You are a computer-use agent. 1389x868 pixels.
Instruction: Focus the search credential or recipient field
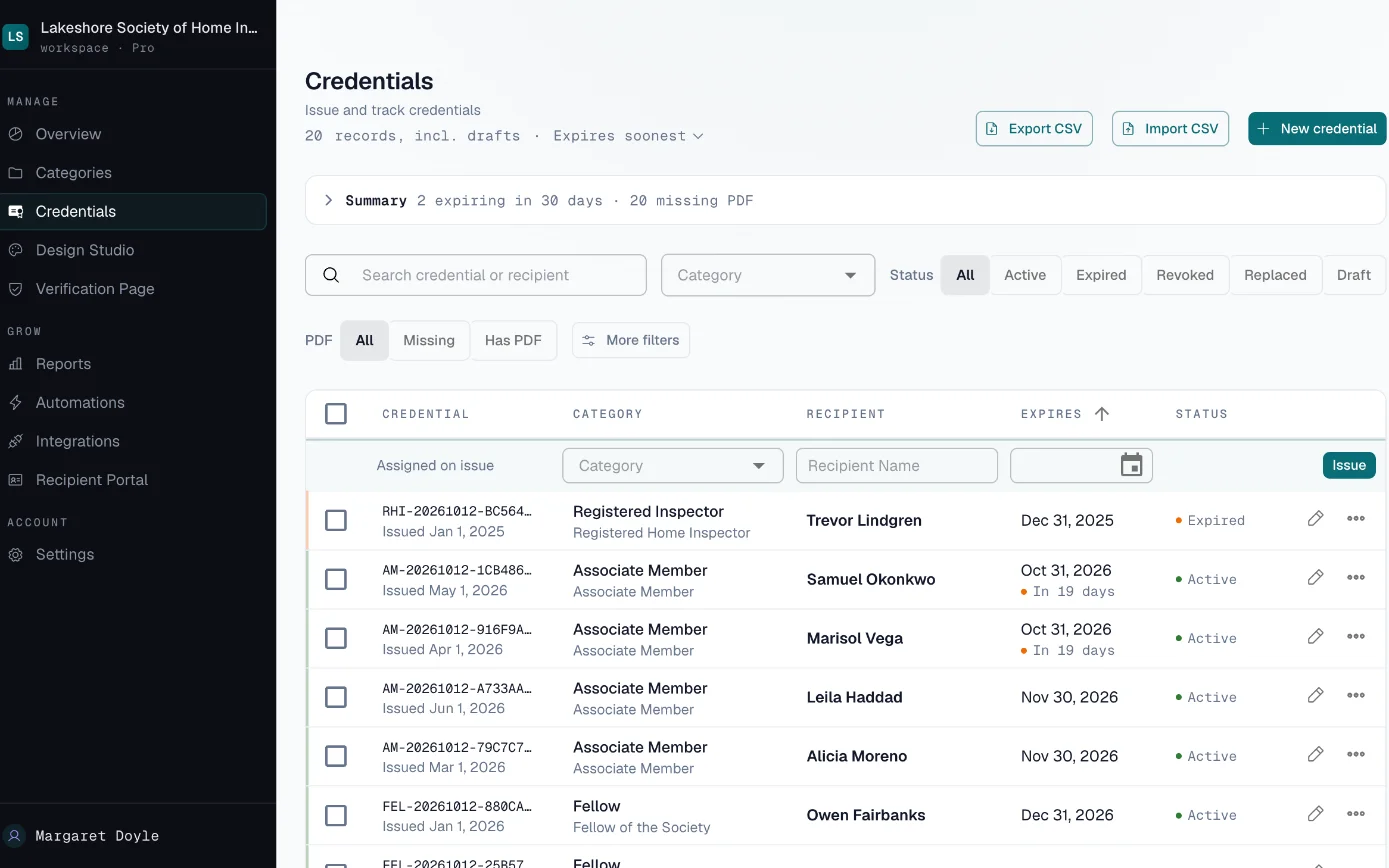tap(476, 275)
